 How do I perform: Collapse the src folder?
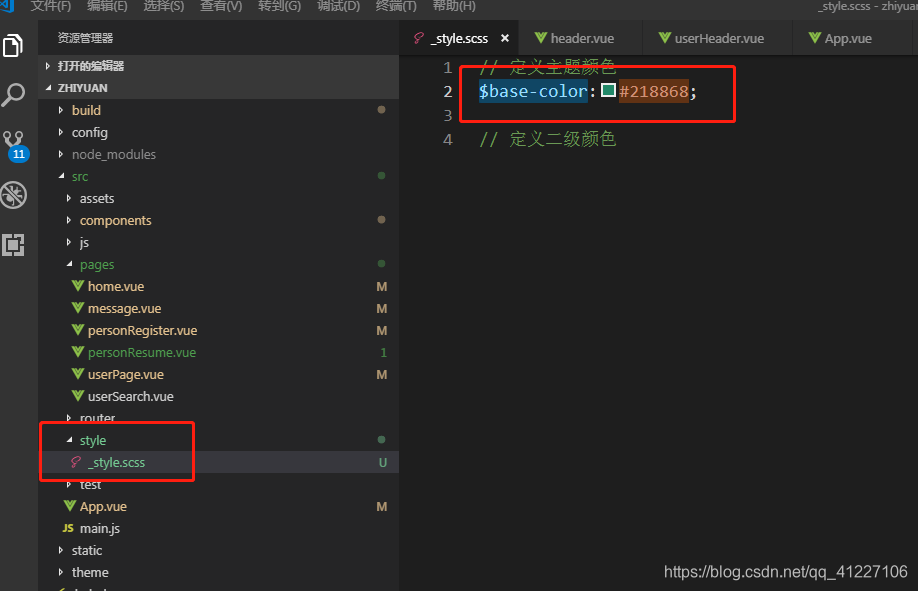pyautogui.click(x=61, y=176)
